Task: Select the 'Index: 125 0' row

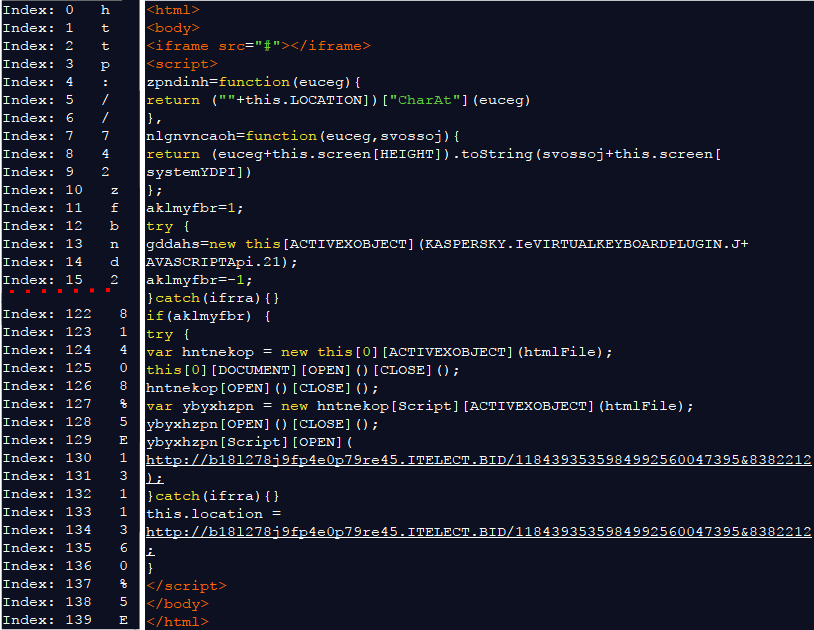Action: click(x=65, y=368)
